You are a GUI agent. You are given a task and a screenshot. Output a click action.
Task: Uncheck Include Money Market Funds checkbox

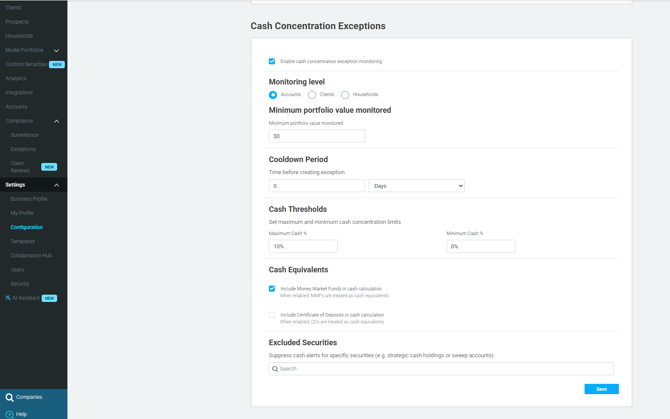coord(272,289)
